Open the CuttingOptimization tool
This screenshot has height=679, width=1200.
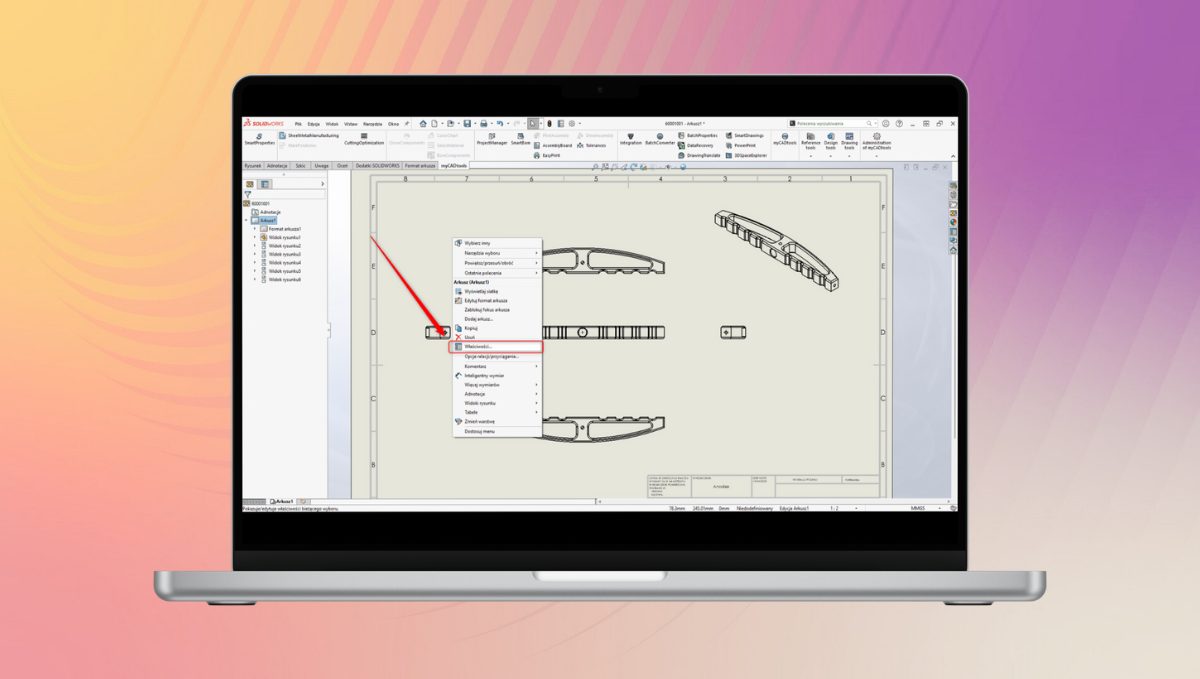(363, 141)
